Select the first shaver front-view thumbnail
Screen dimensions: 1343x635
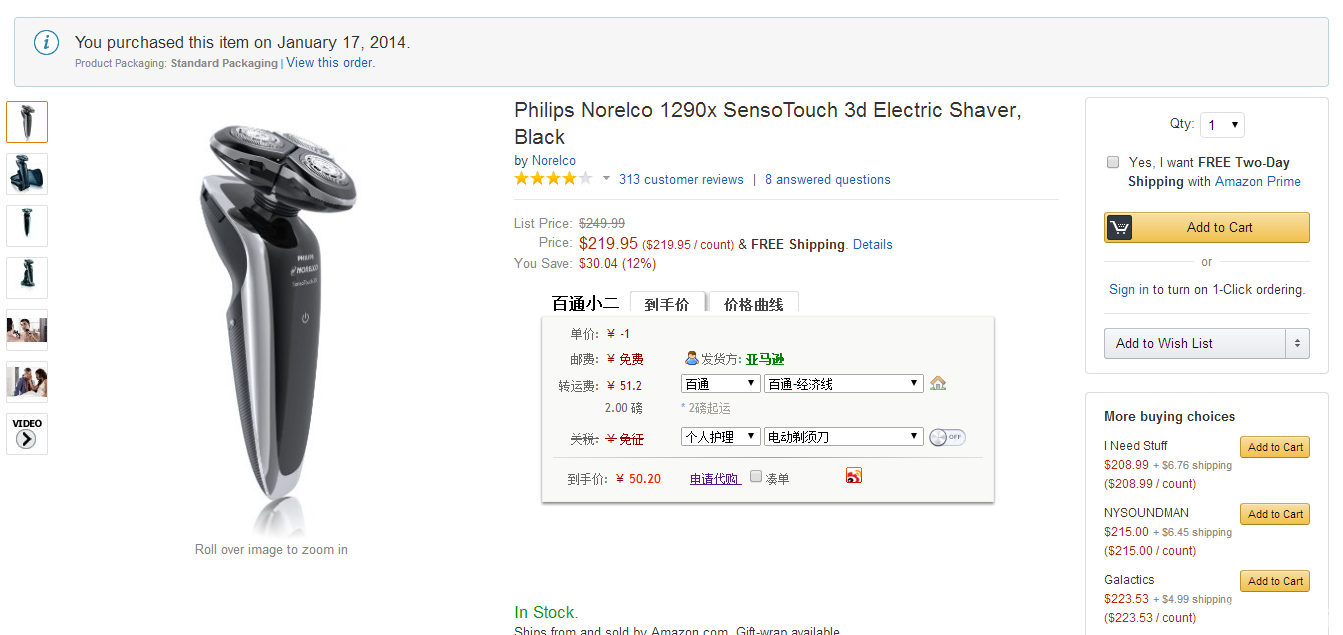[27, 122]
